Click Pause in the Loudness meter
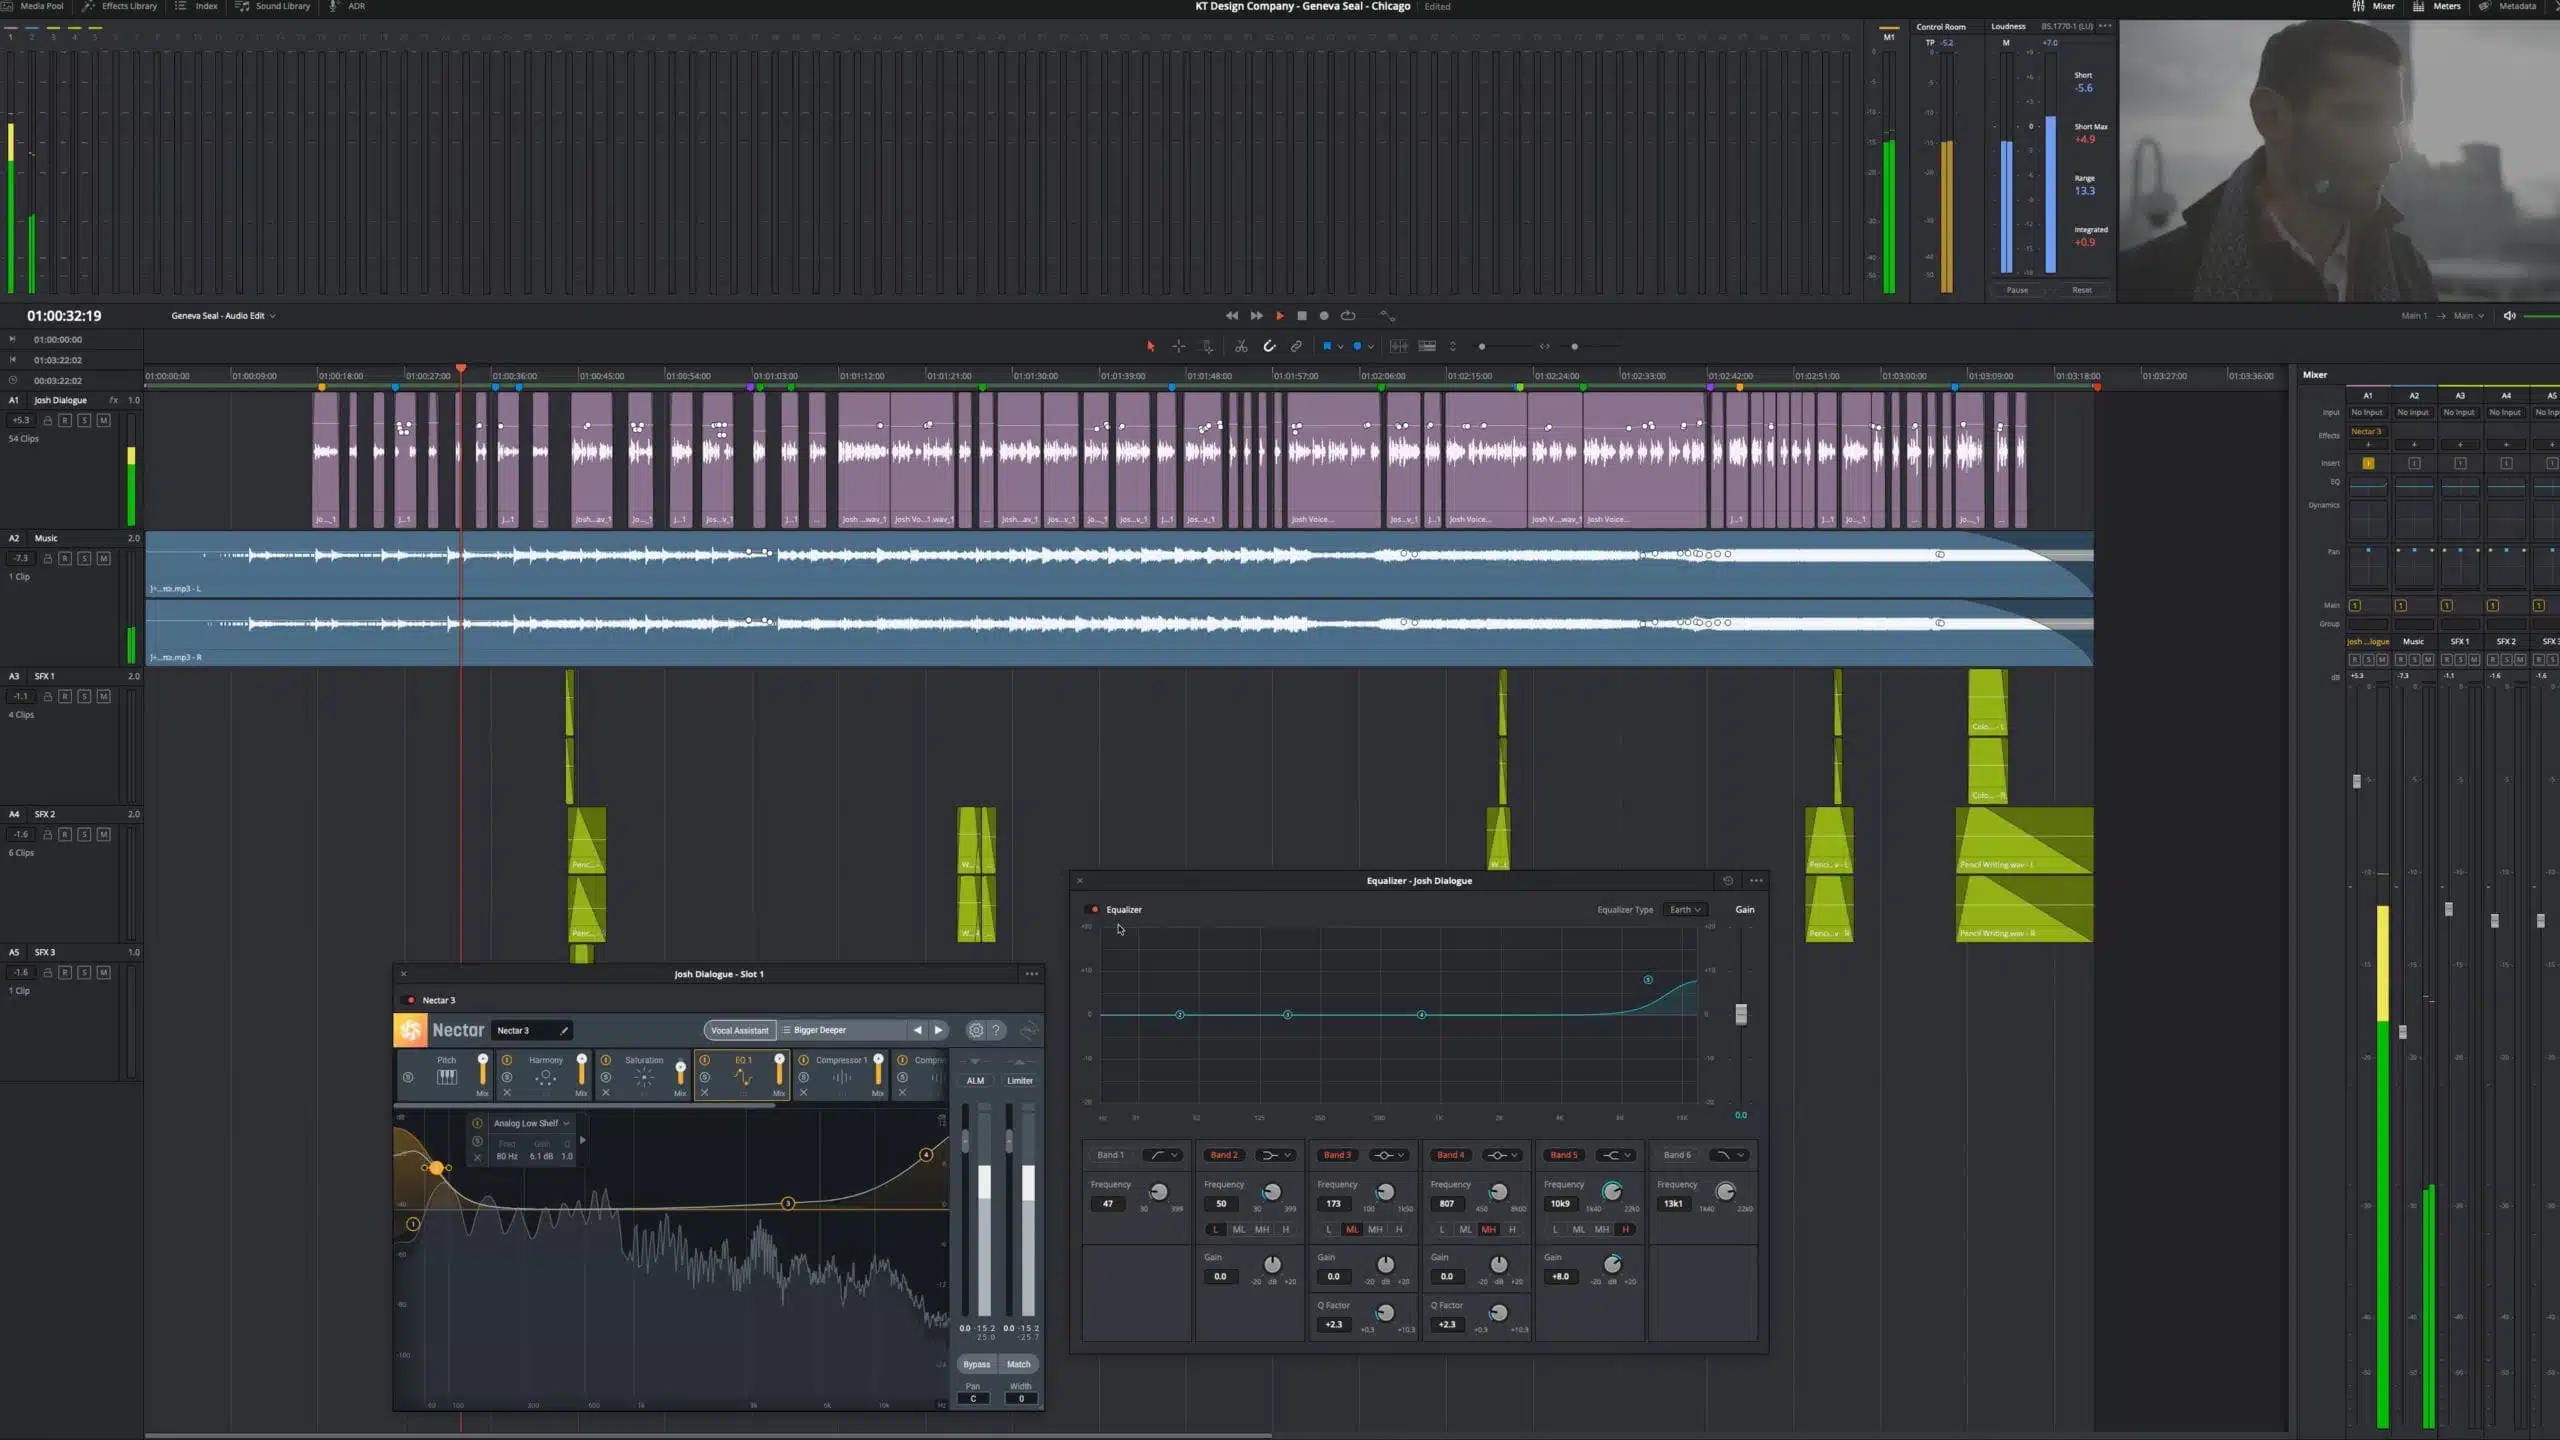This screenshot has width=2560, height=1440. [2017, 290]
